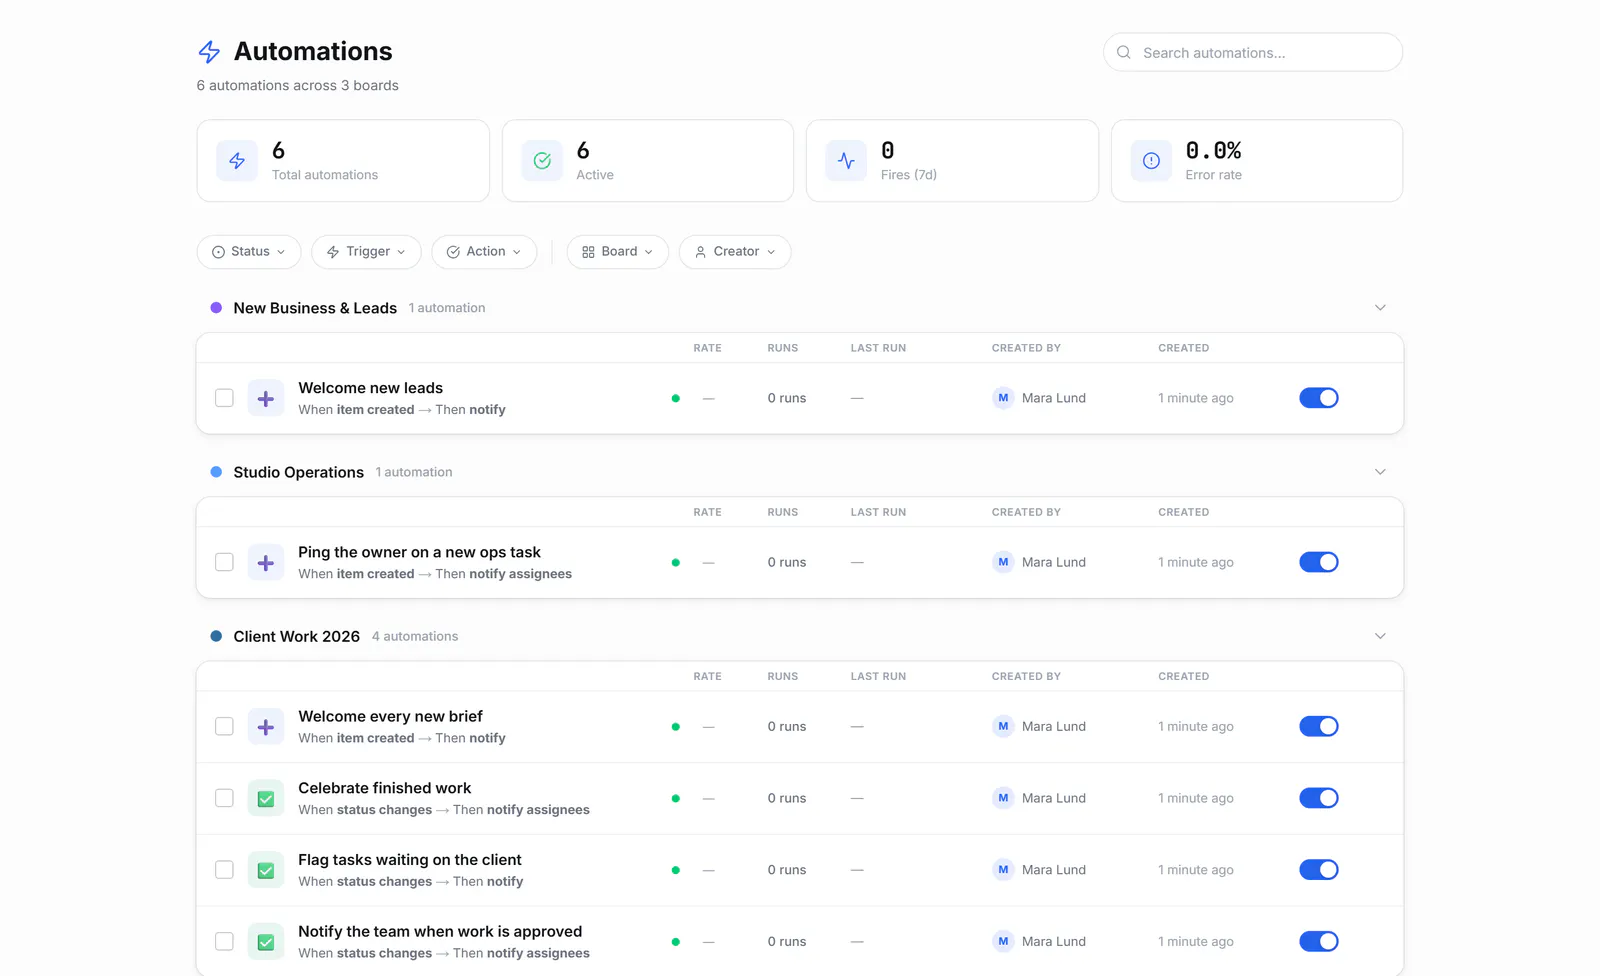This screenshot has height=976, width=1600.
Task: Click Mara Lund avatar in Celebrate finished work row
Action: tap(1003, 798)
